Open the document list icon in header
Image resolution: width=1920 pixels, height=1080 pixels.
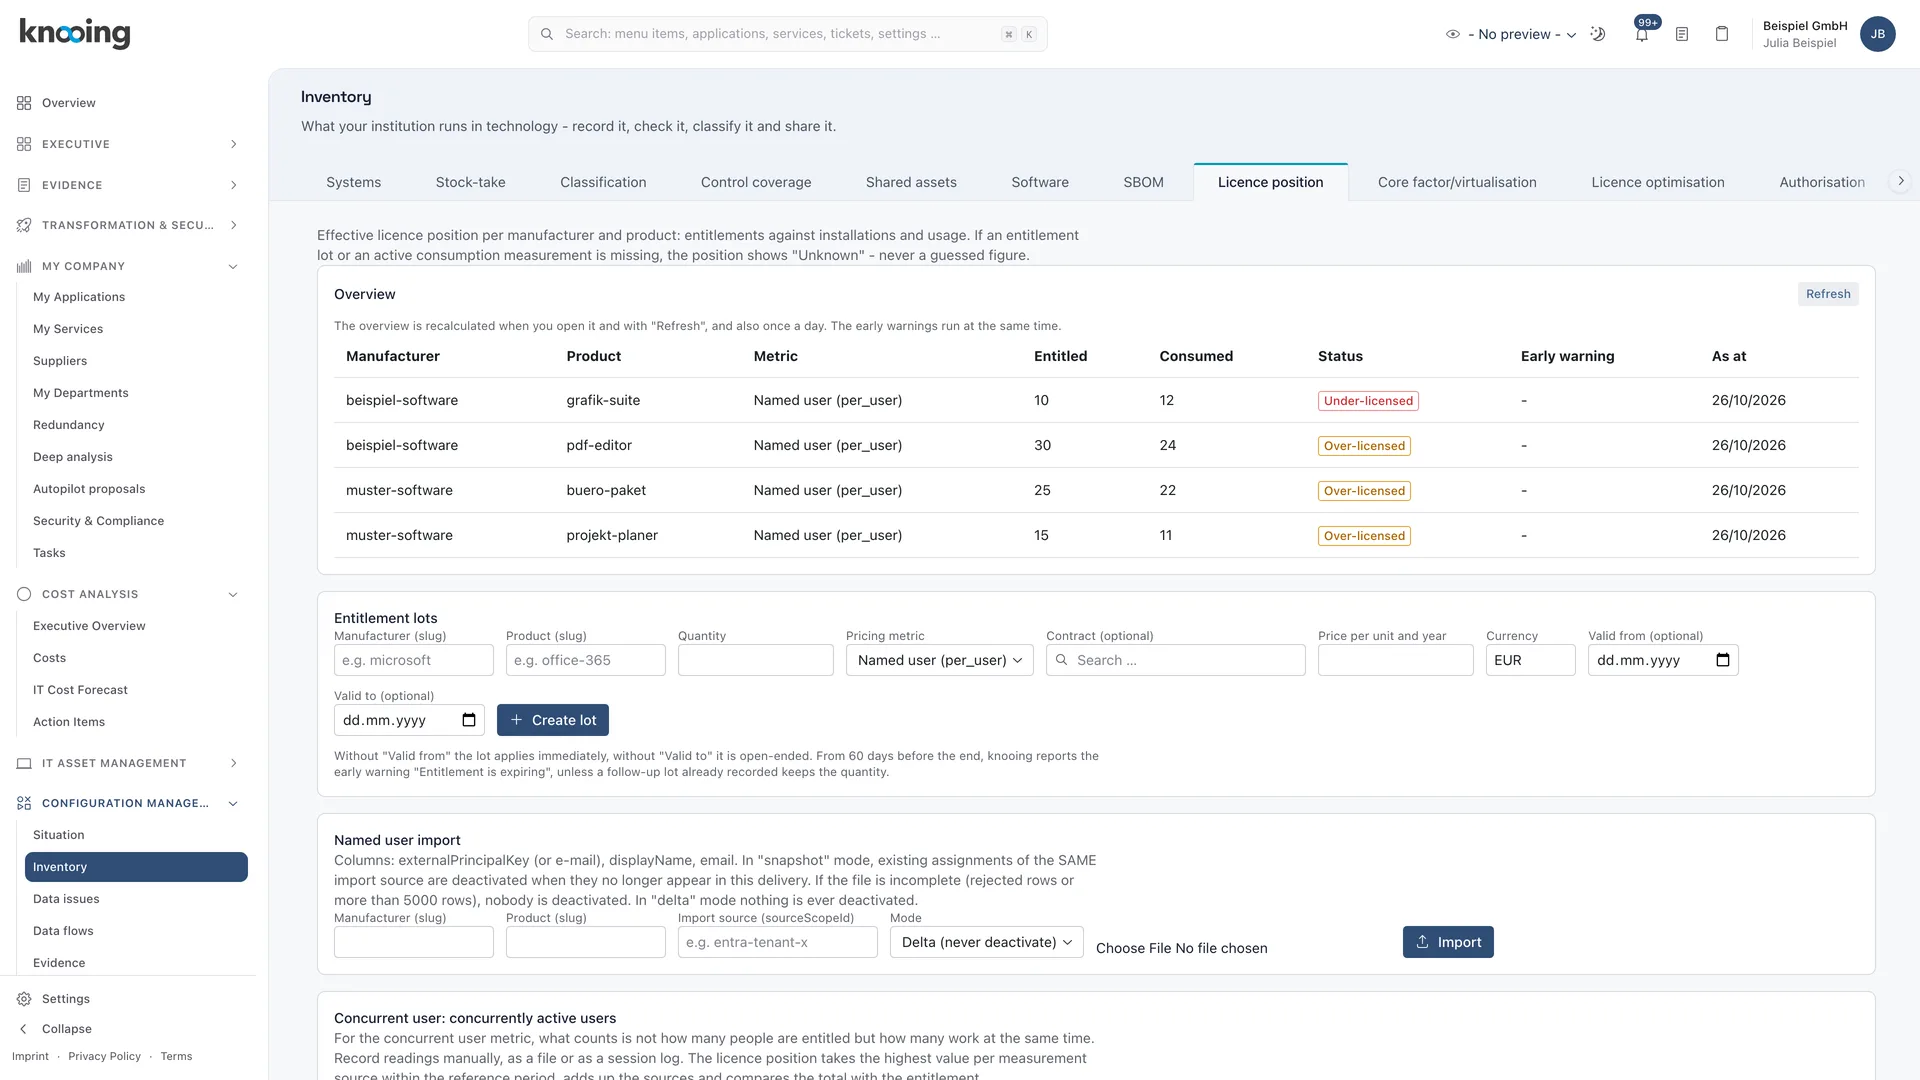tap(1682, 34)
